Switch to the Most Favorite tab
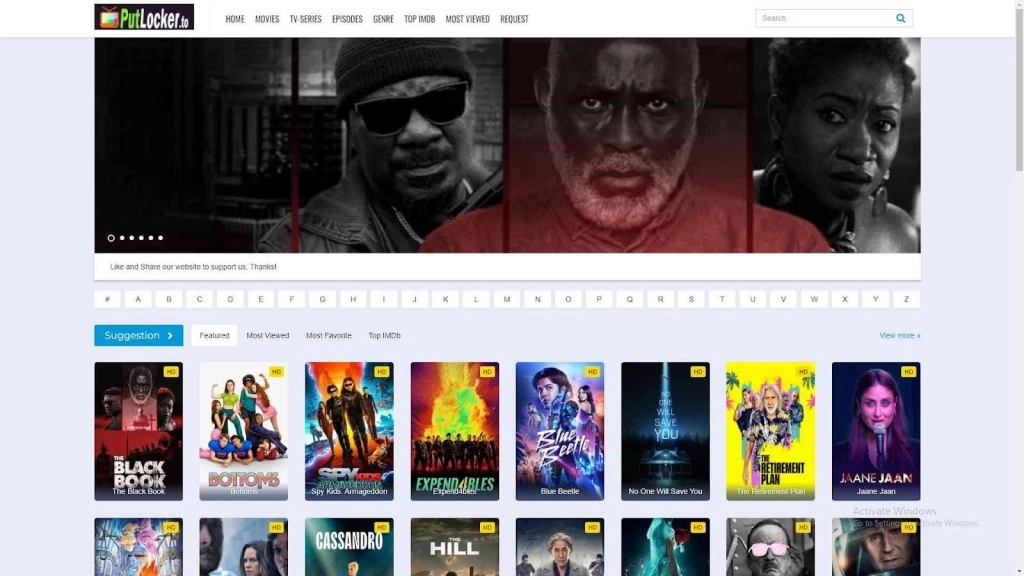This screenshot has width=1024, height=576. pyautogui.click(x=328, y=336)
